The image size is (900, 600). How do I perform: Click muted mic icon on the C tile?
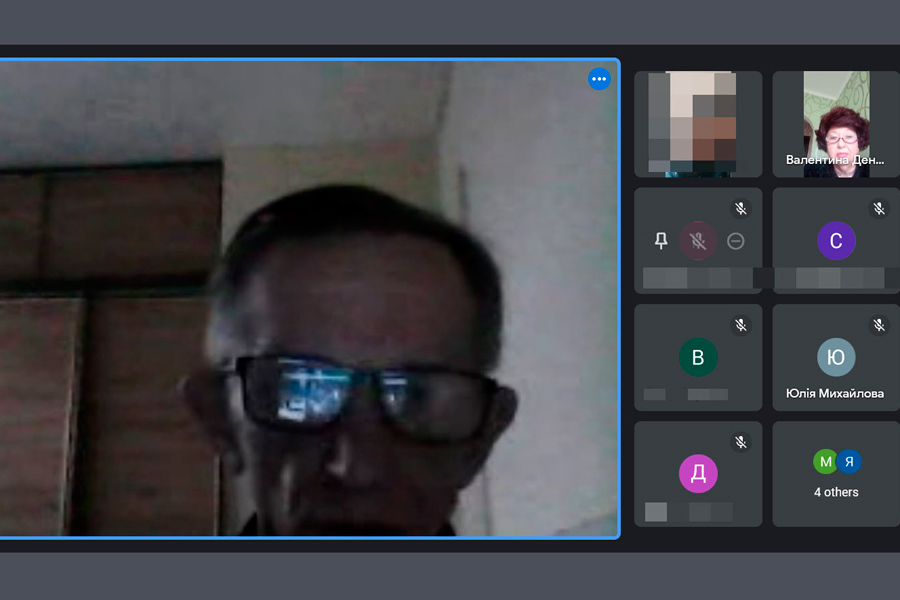click(x=879, y=208)
